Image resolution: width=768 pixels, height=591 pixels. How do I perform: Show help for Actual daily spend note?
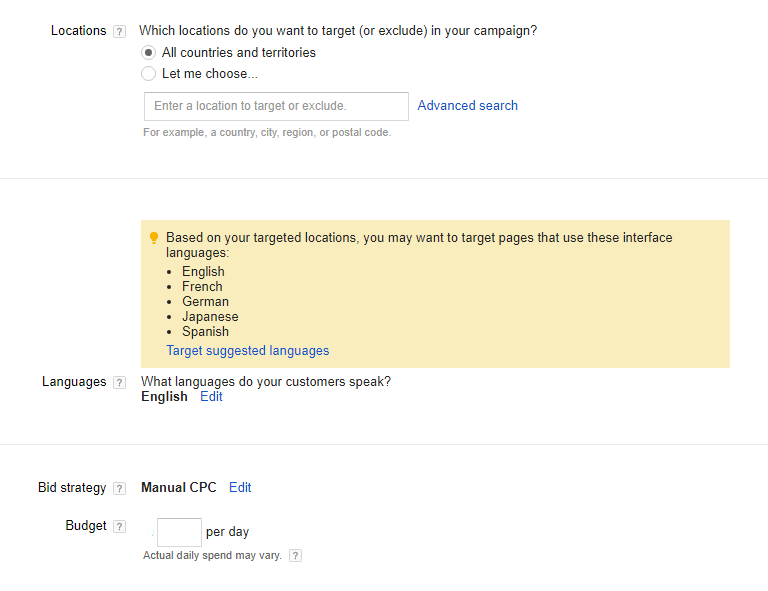[x=295, y=556]
